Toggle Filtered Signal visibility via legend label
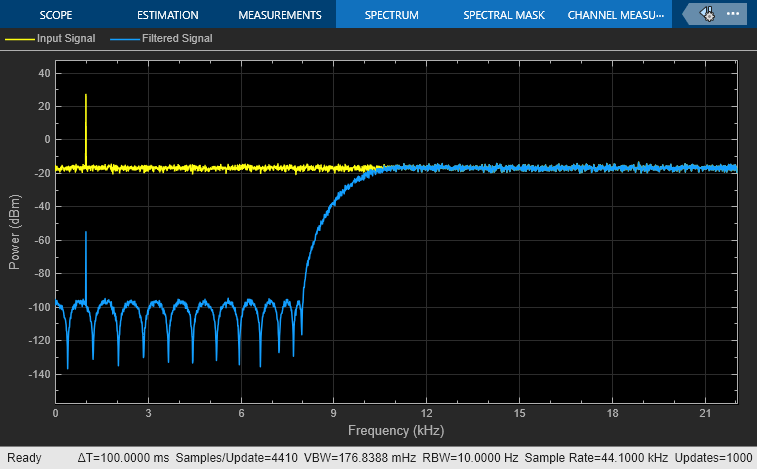 coord(177,38)
